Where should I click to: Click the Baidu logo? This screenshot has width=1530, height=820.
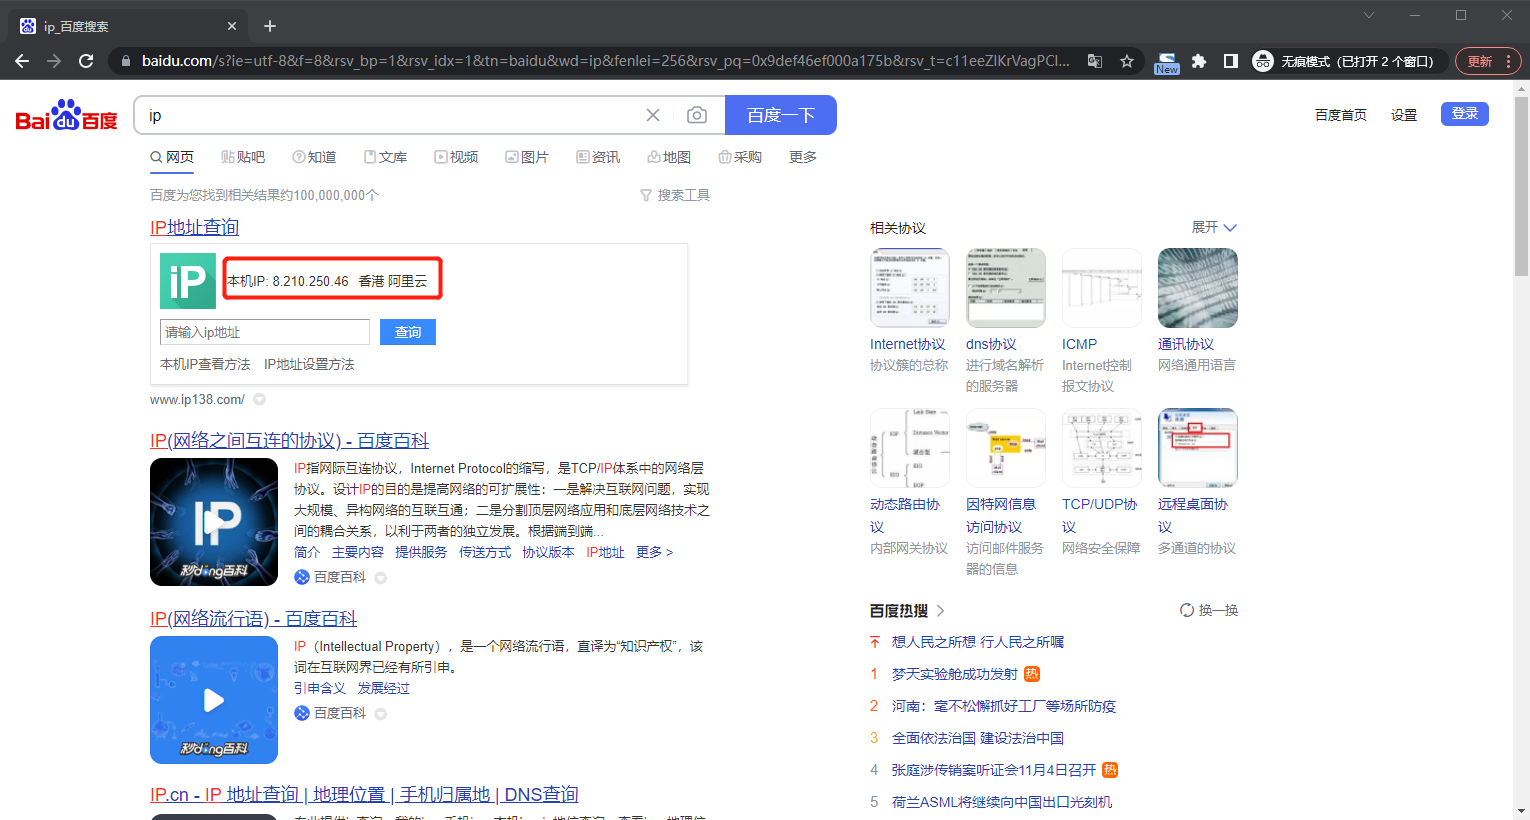66,116
